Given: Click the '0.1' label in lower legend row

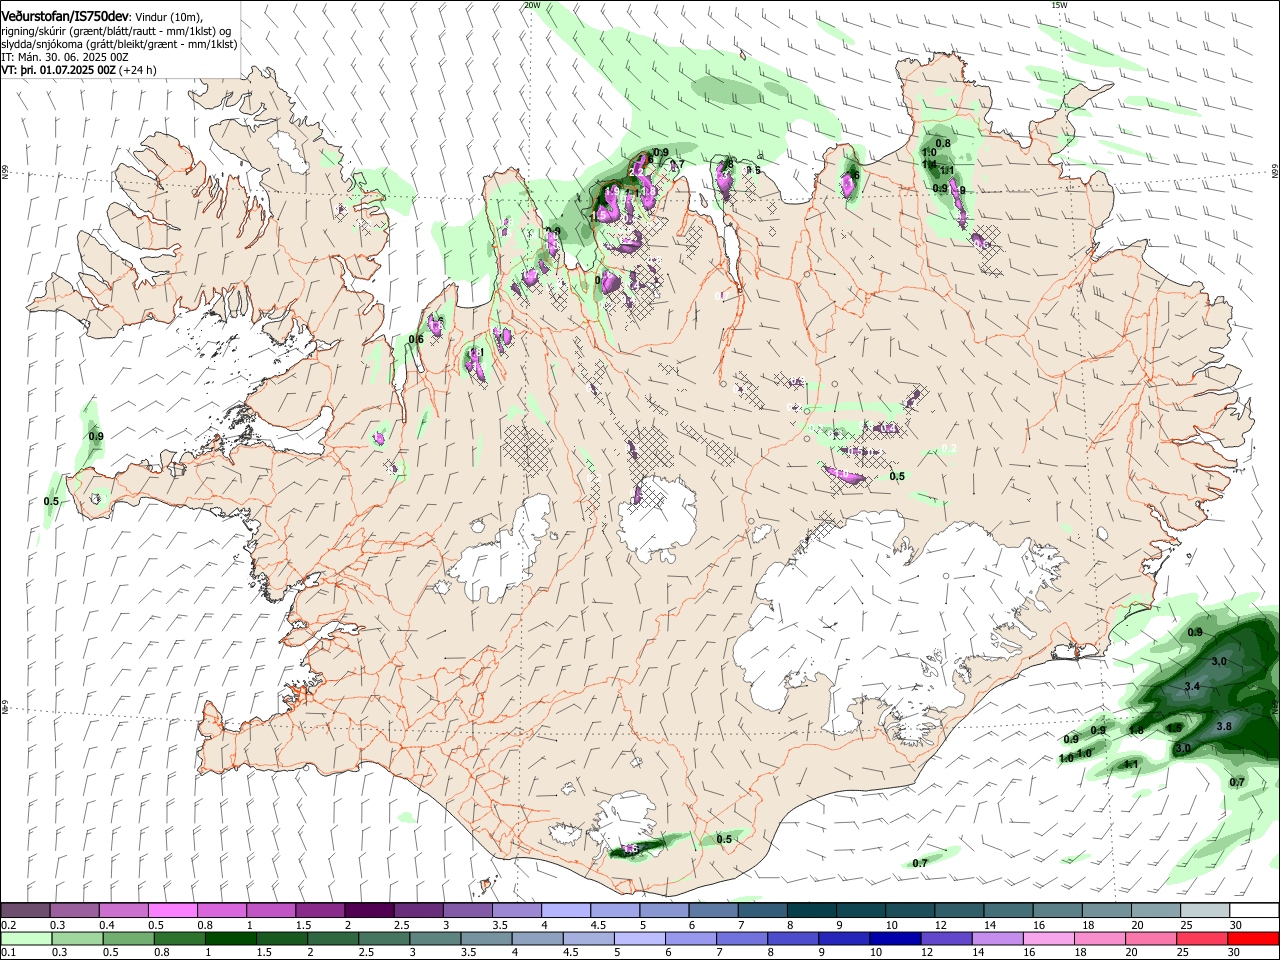Looking at the screenshot, I should (9, 953).
